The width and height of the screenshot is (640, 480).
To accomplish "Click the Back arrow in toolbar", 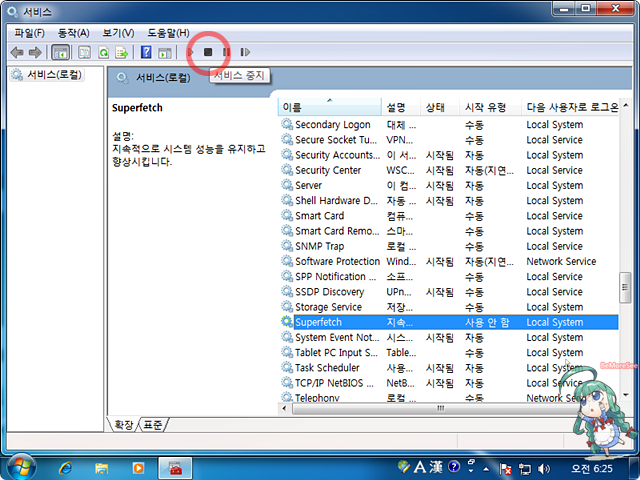I will (16, 52).
